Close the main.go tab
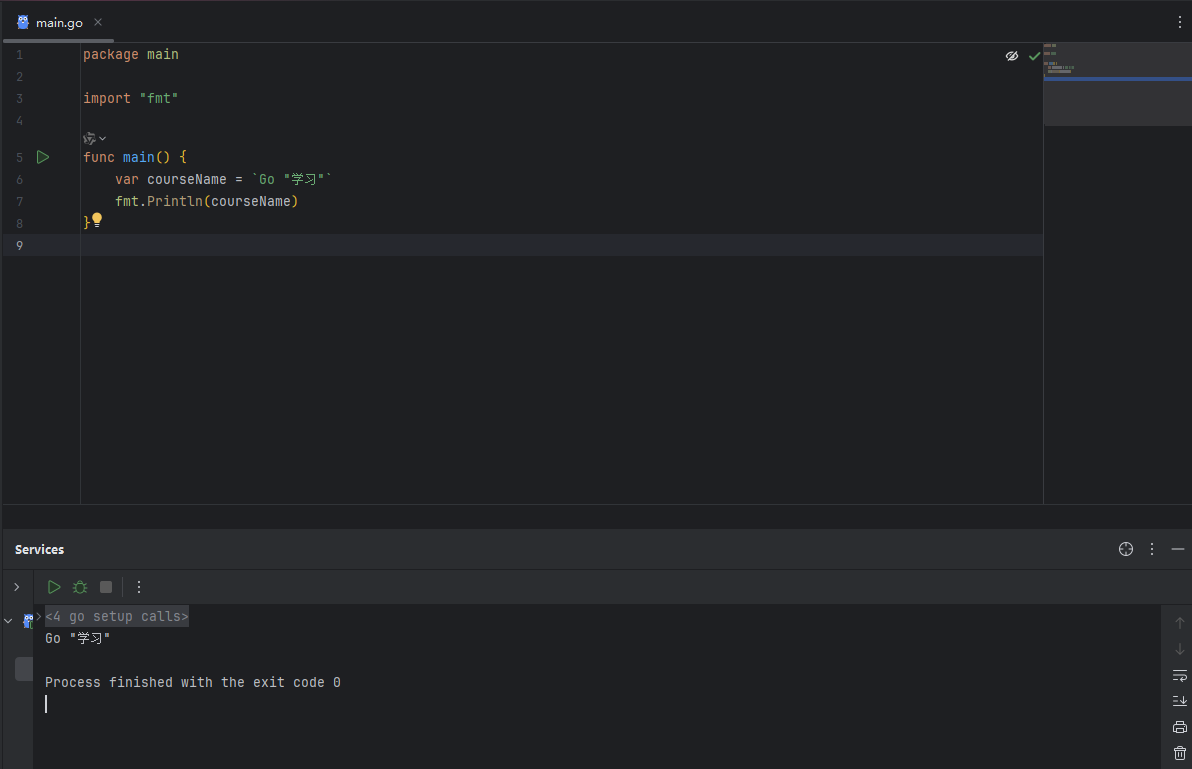 (98, 22)
